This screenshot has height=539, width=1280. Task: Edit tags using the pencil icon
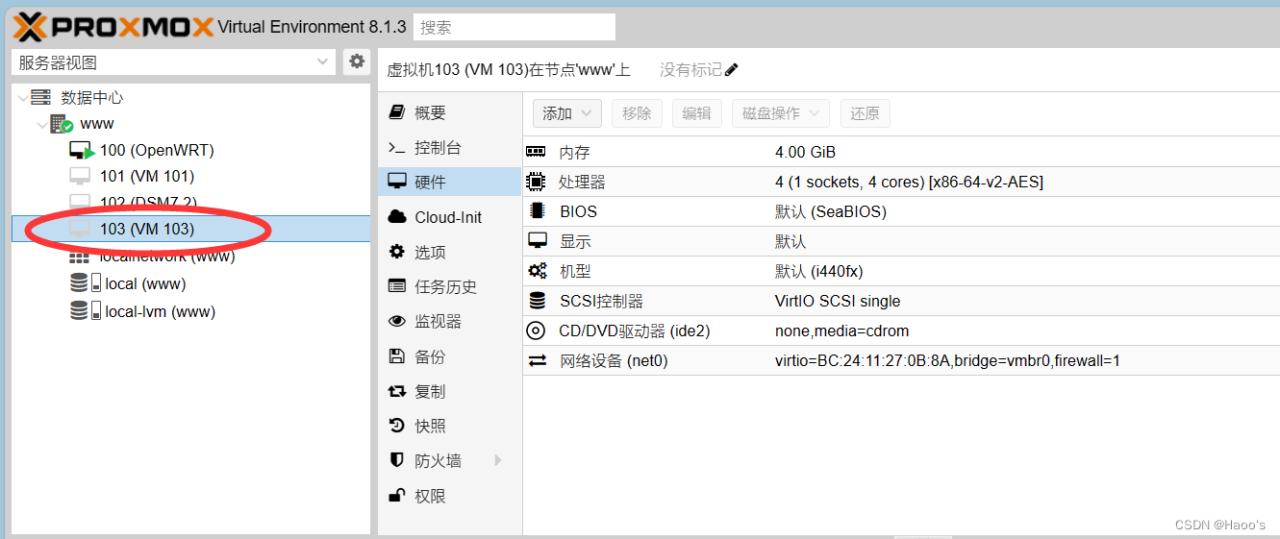click(x=731, y=70)
